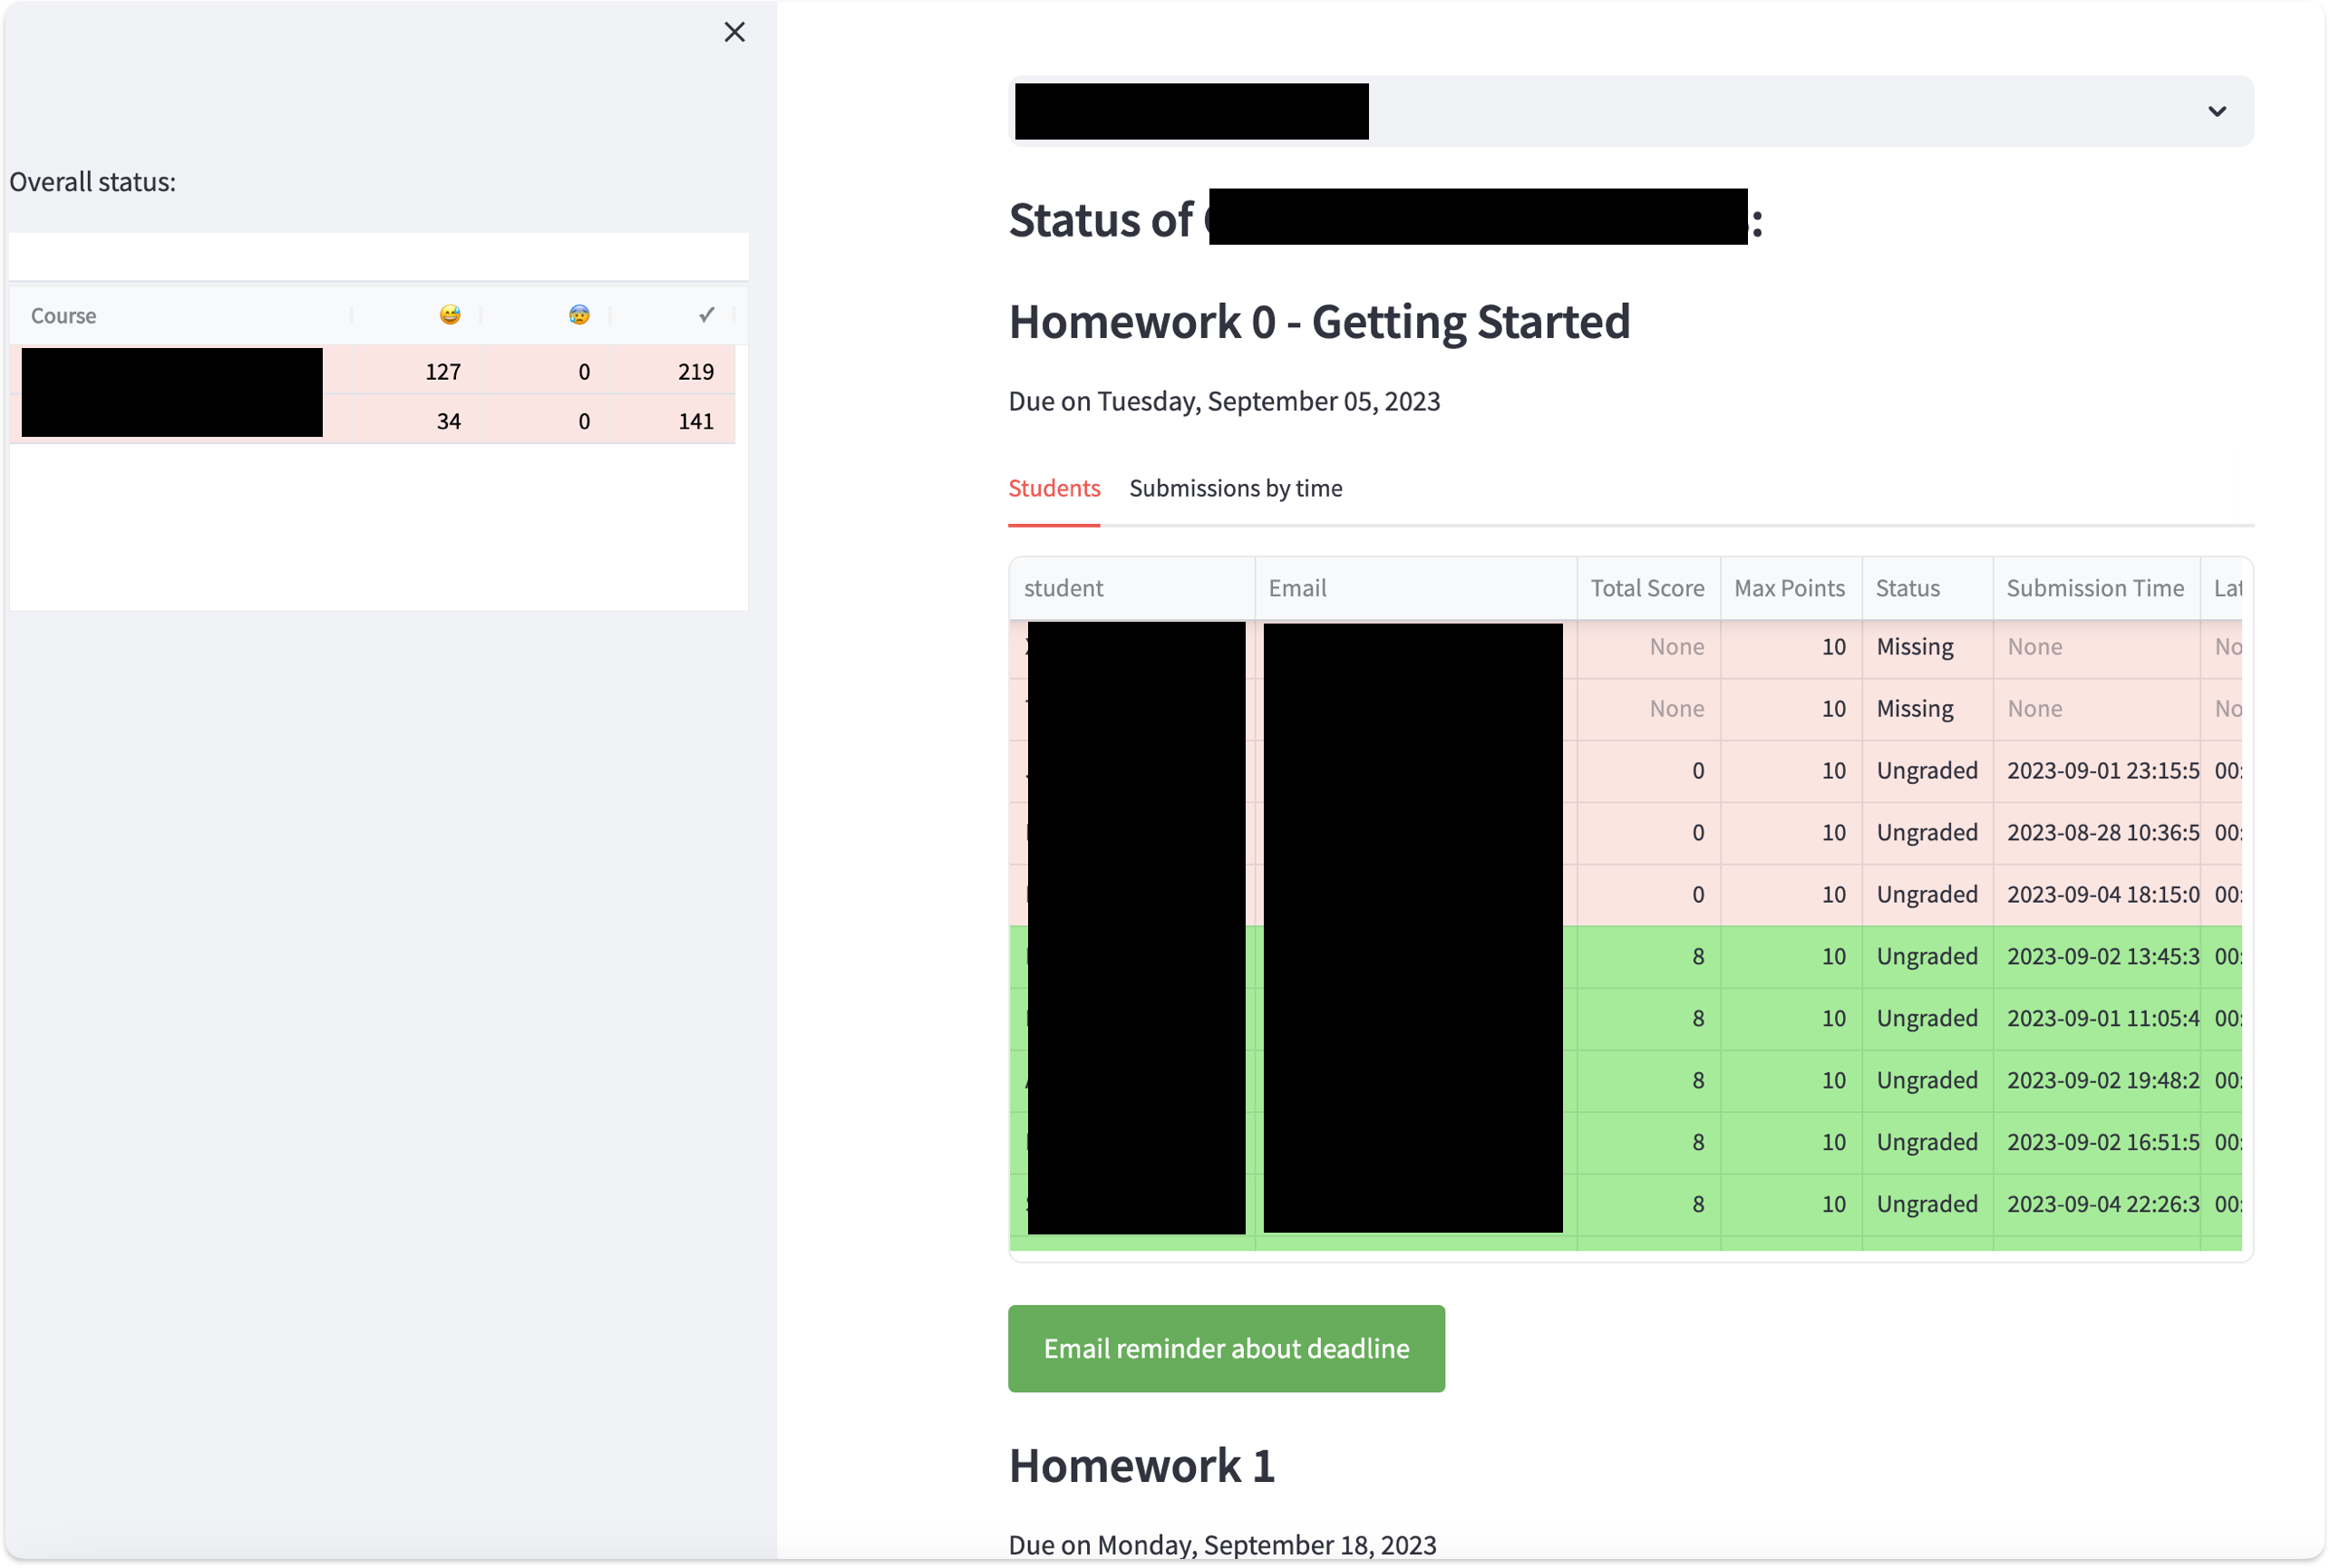The width and height of the screenshot is (2330, 1568).
Task: Click the sweat-smile emoji column header
Action: point(450,315)
